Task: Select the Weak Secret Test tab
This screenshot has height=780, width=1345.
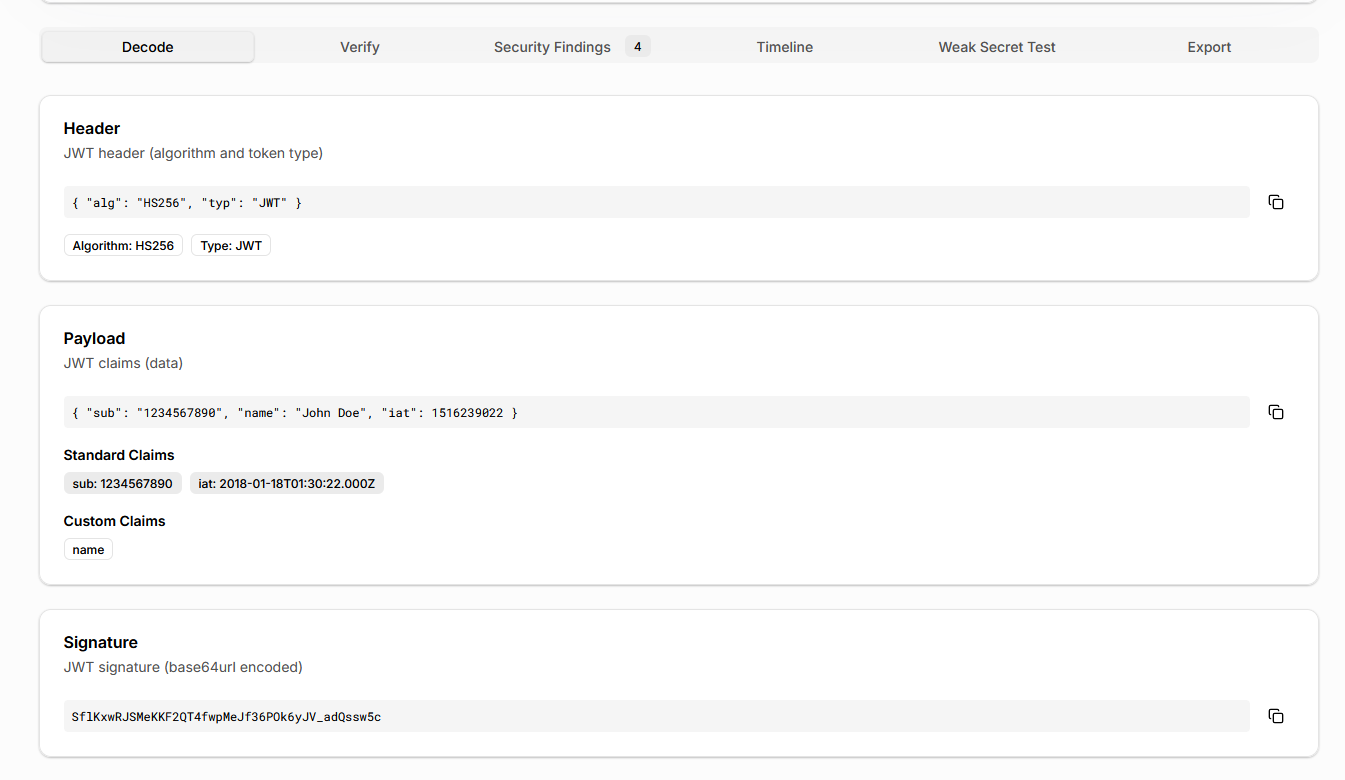Action: [996, 47]
